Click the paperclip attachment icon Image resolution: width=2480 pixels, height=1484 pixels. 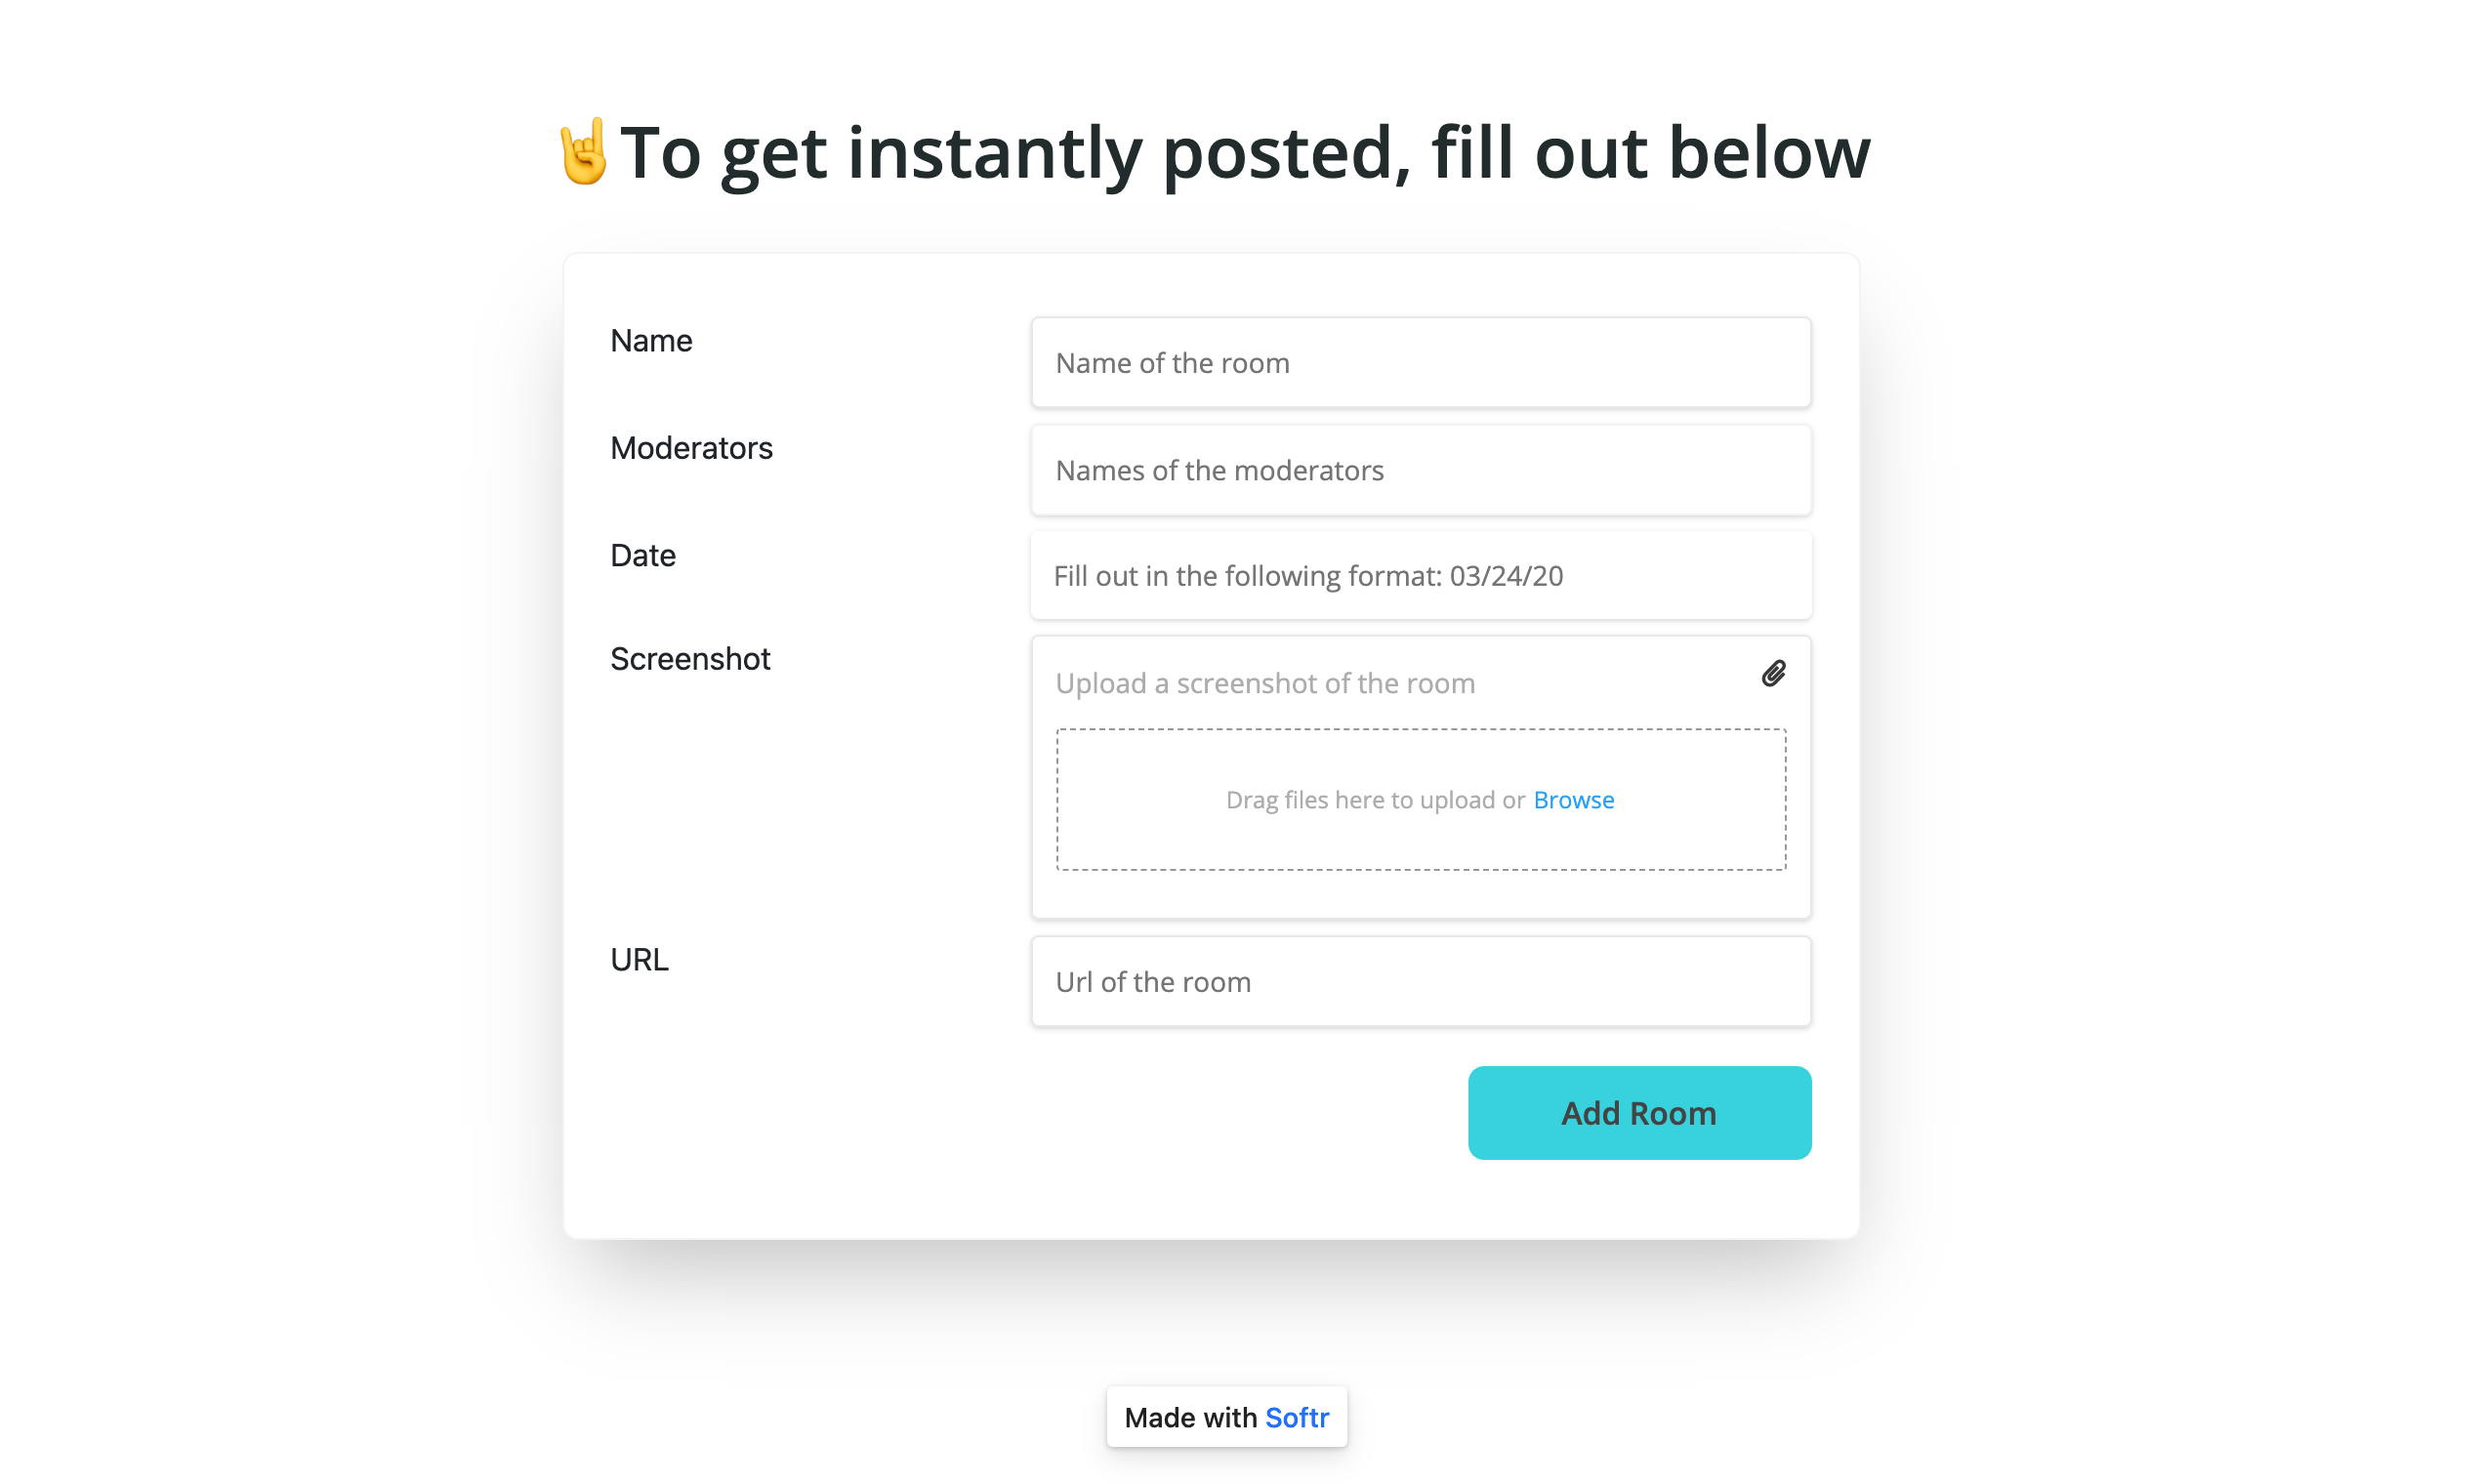click(x=1773, y=673)
